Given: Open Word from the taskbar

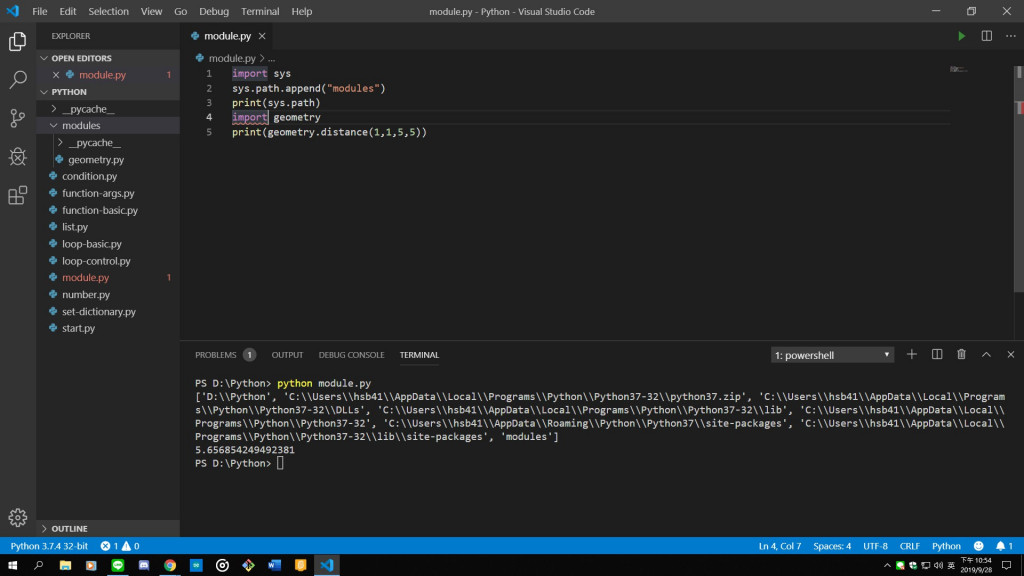Looking at the screenshot, I should pyautogui.click(x=274, y=566).
